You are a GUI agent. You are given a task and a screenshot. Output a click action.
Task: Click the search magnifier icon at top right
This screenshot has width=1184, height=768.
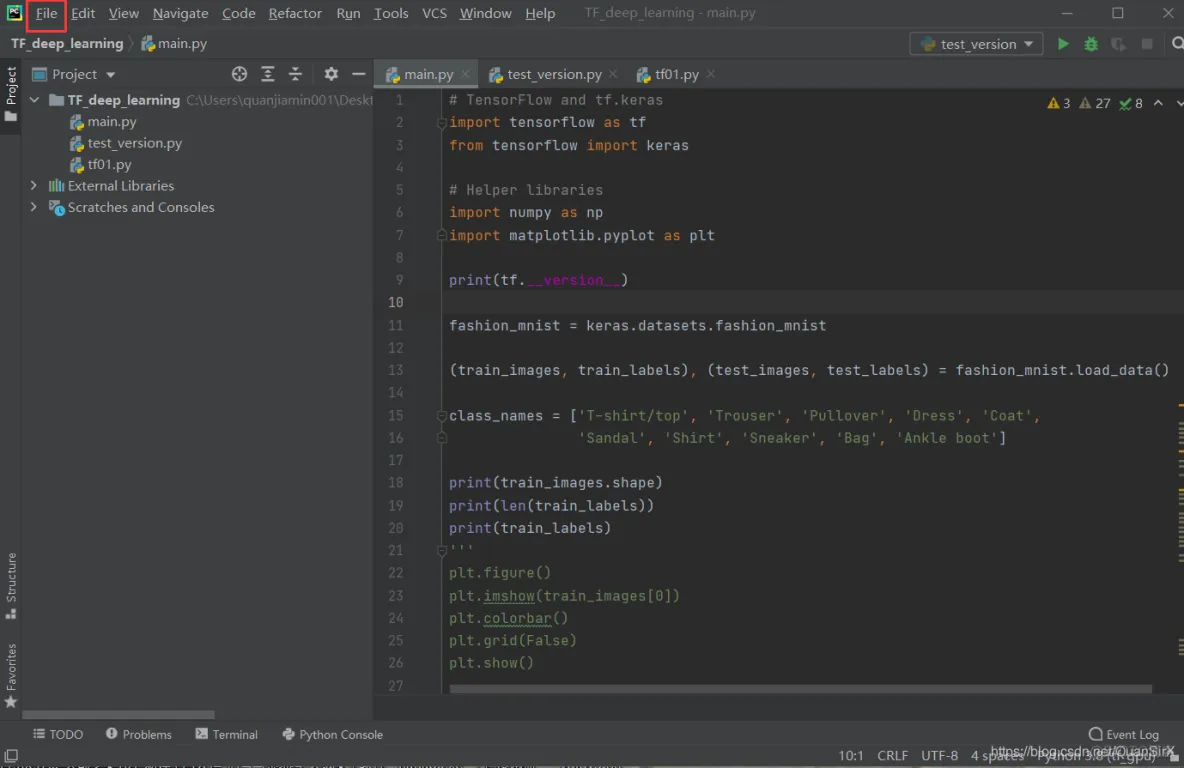tap(1176, 44)
